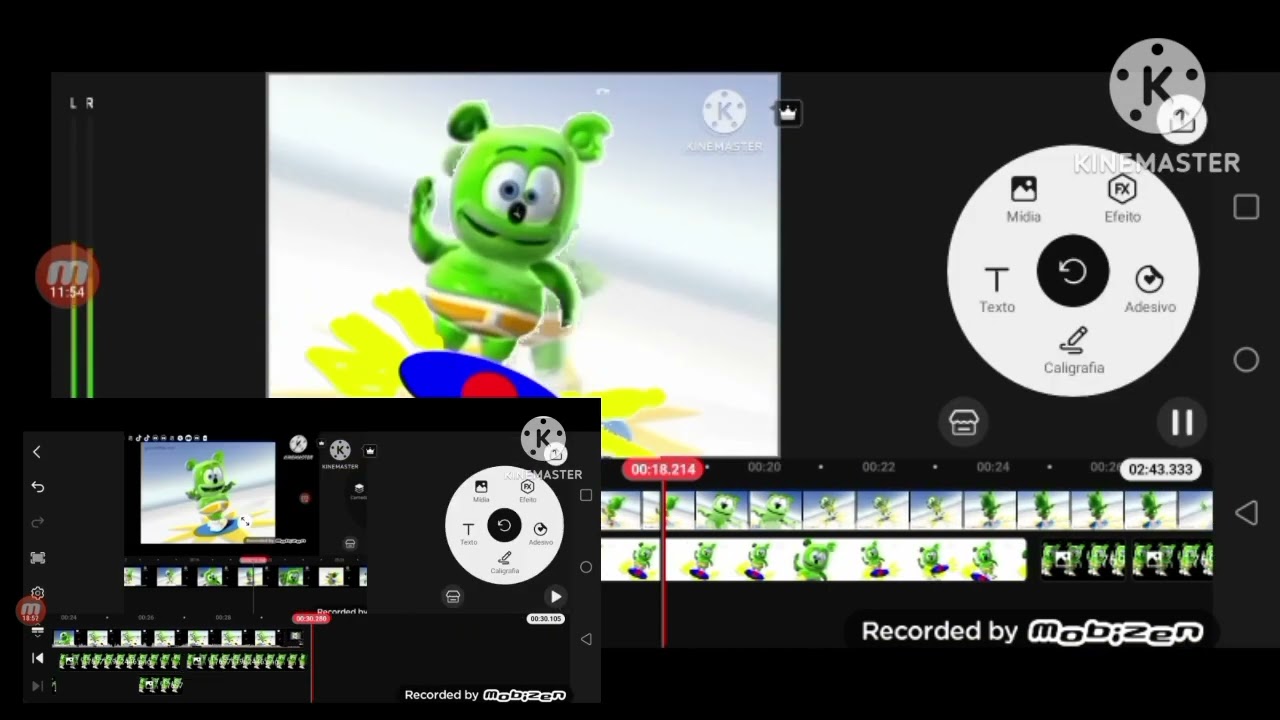1280x720 pixels.
Task: Tap the black center button of small wheel
Action: pos(504,525)
